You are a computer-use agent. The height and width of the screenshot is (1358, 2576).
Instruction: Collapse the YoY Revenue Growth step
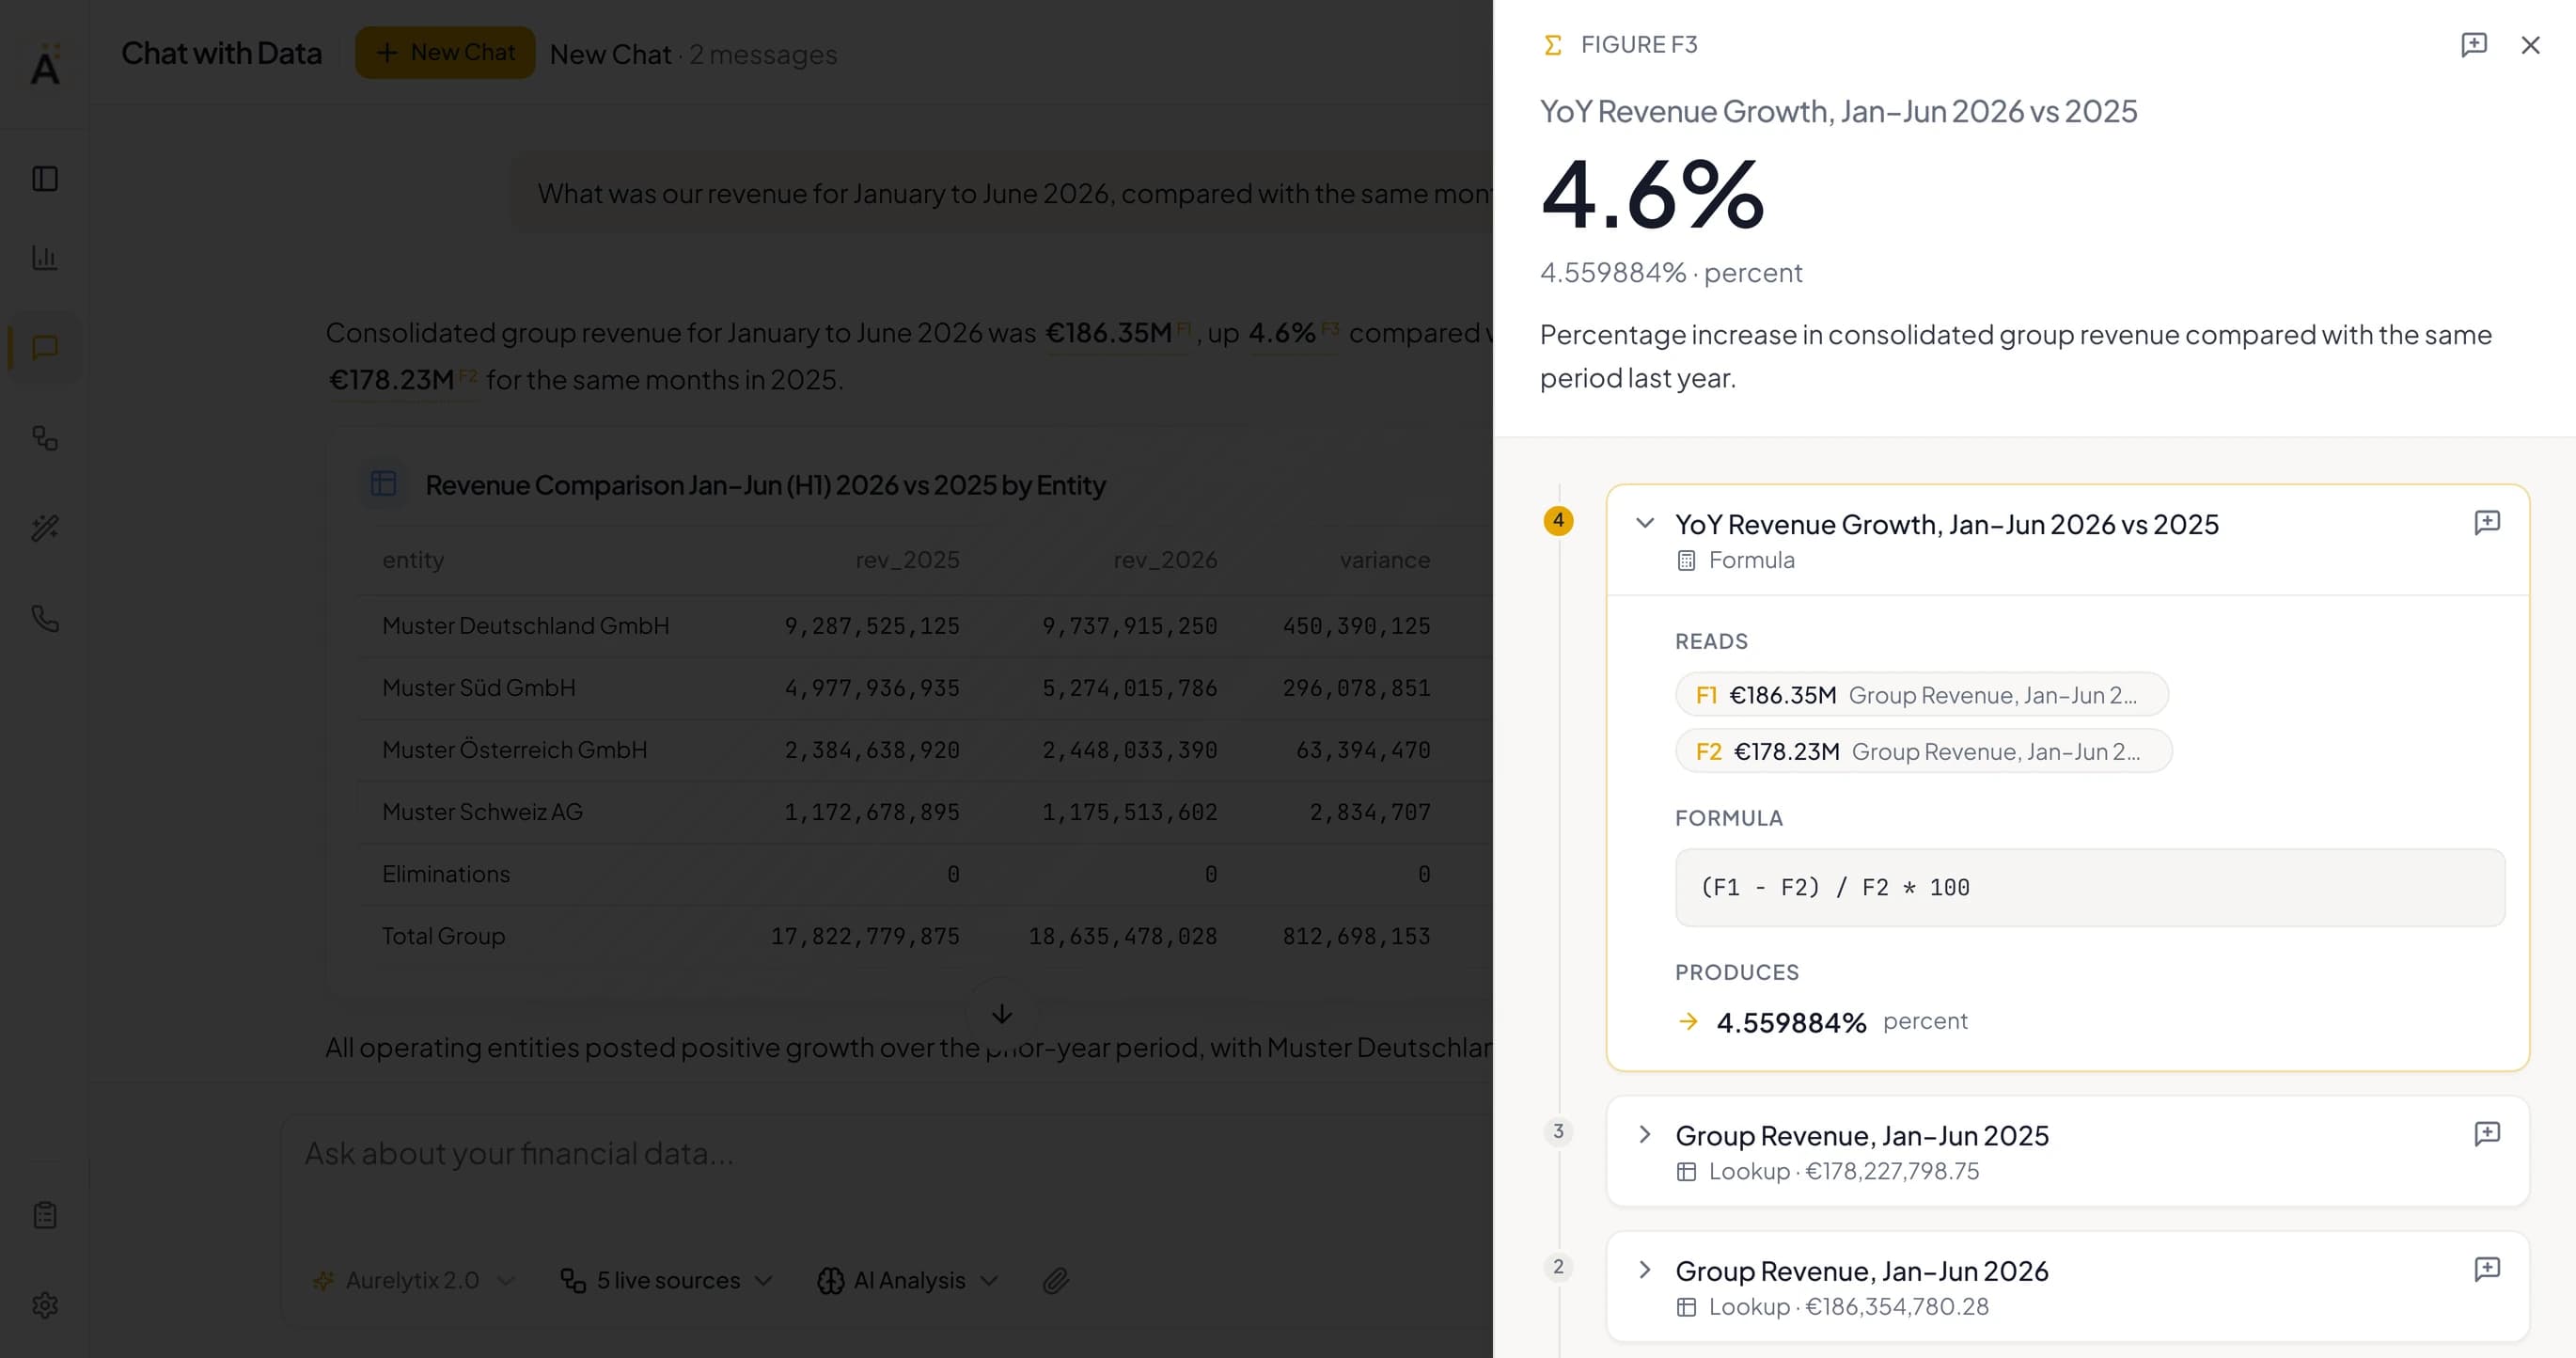[x=1645, y=523]
